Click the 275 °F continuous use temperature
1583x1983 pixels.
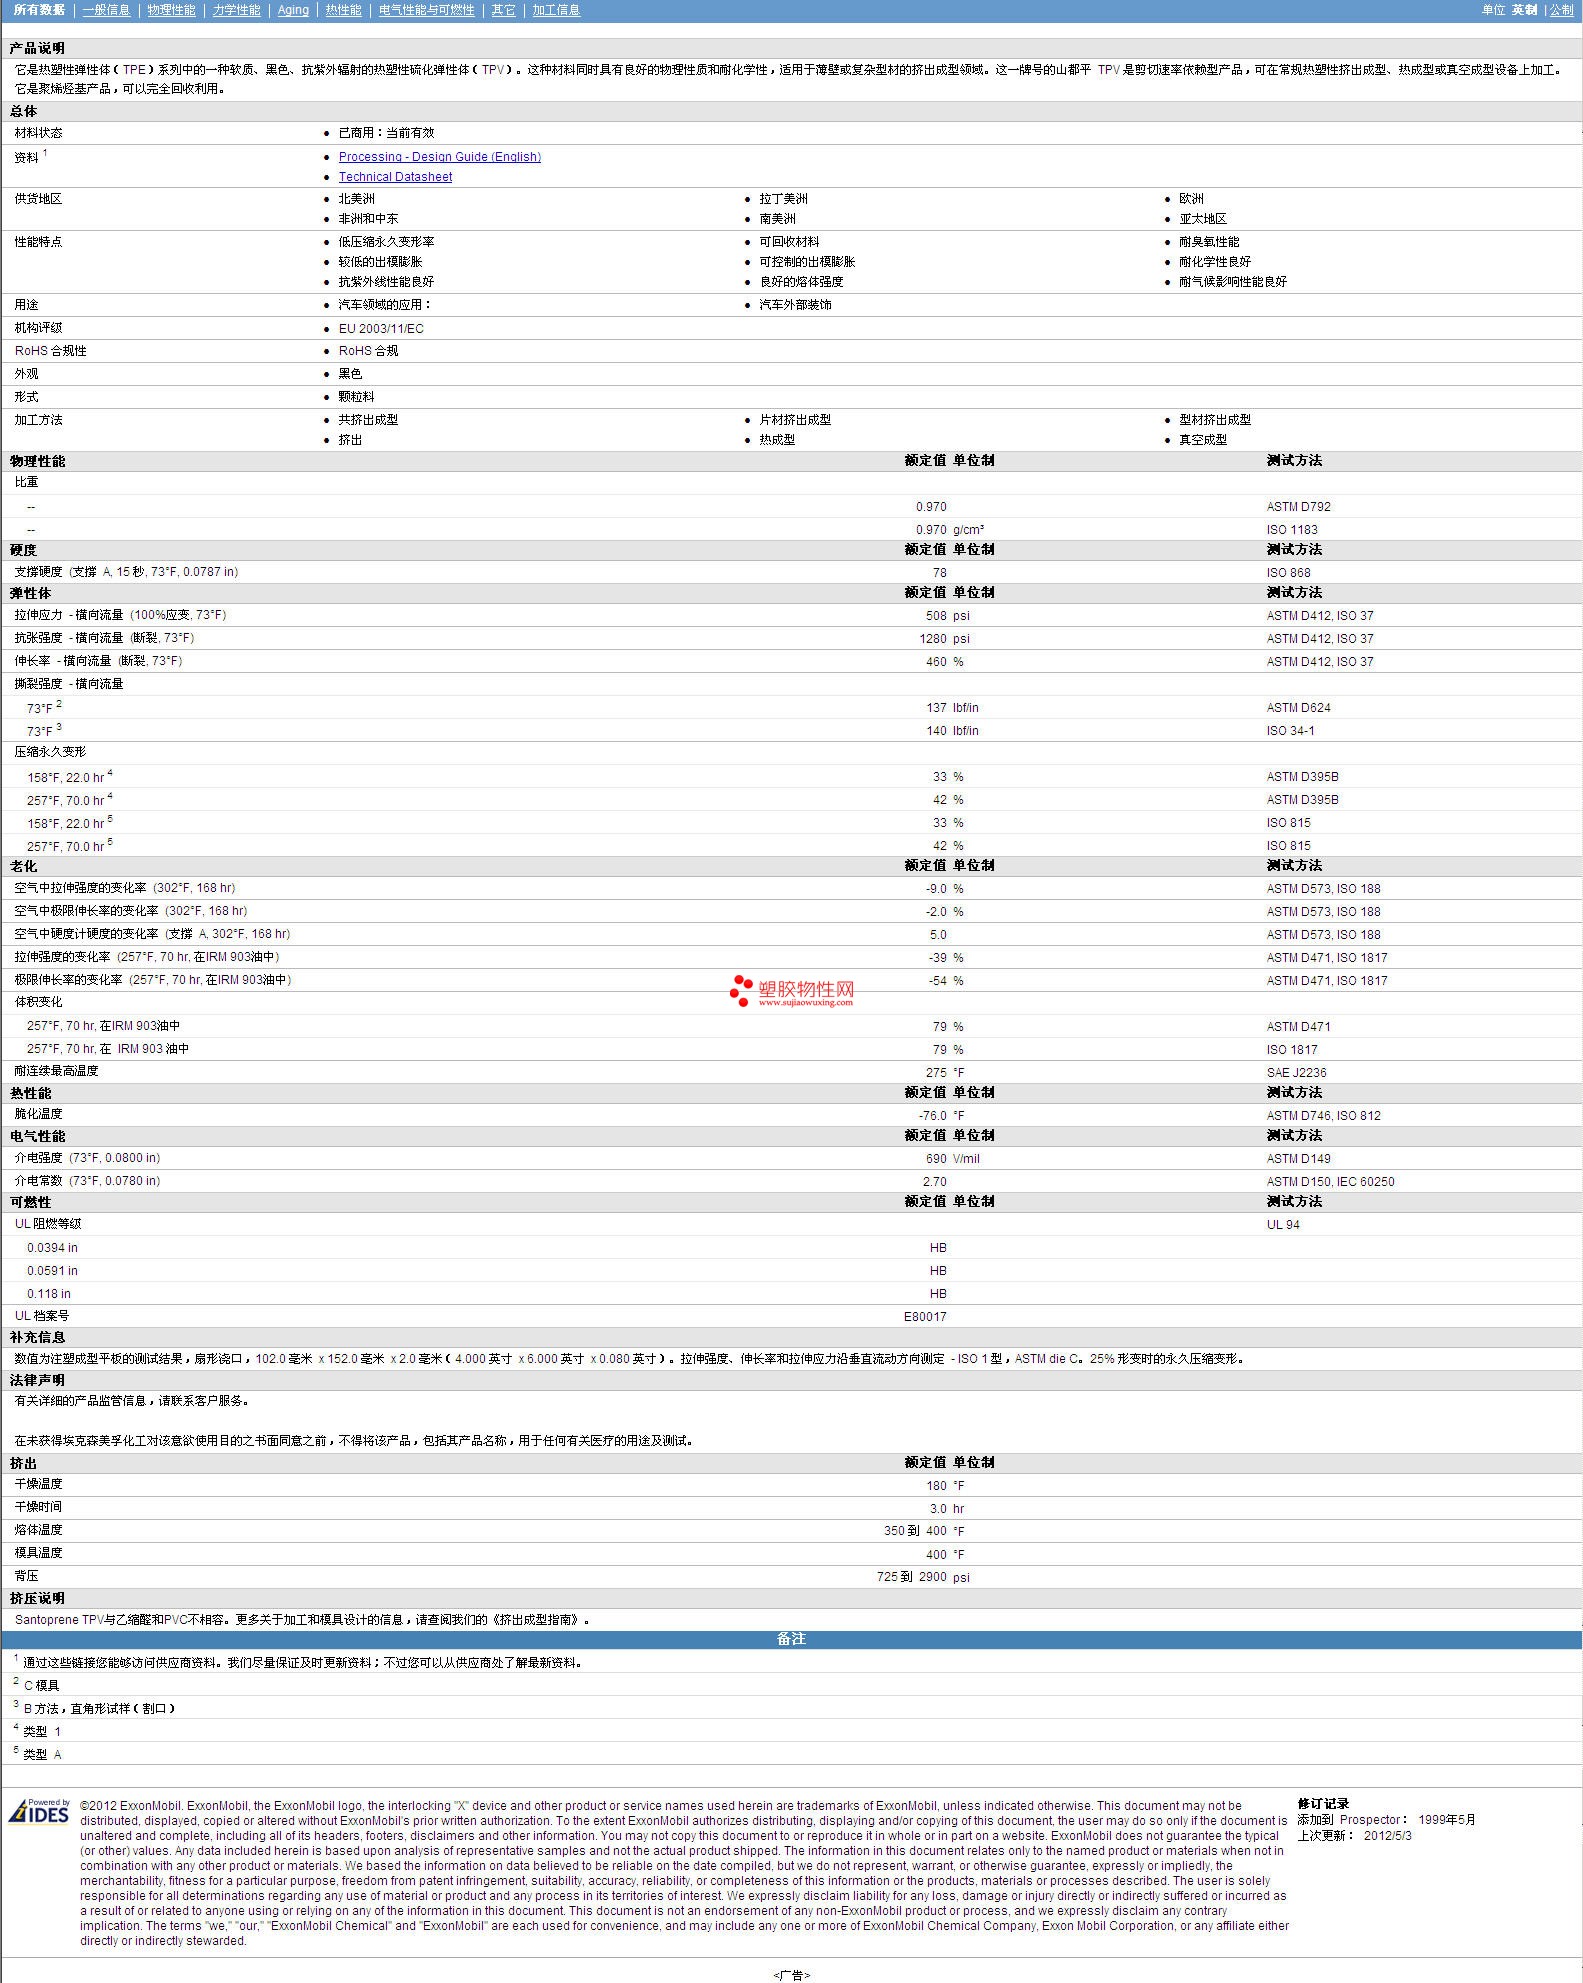(945, 1073)
